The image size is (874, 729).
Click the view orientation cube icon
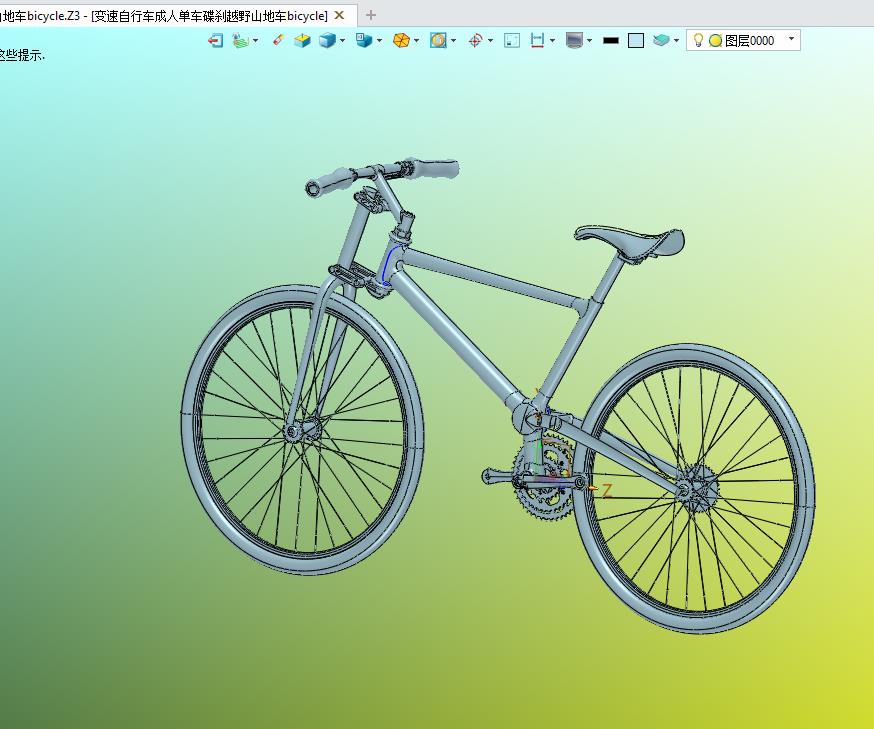364,40
